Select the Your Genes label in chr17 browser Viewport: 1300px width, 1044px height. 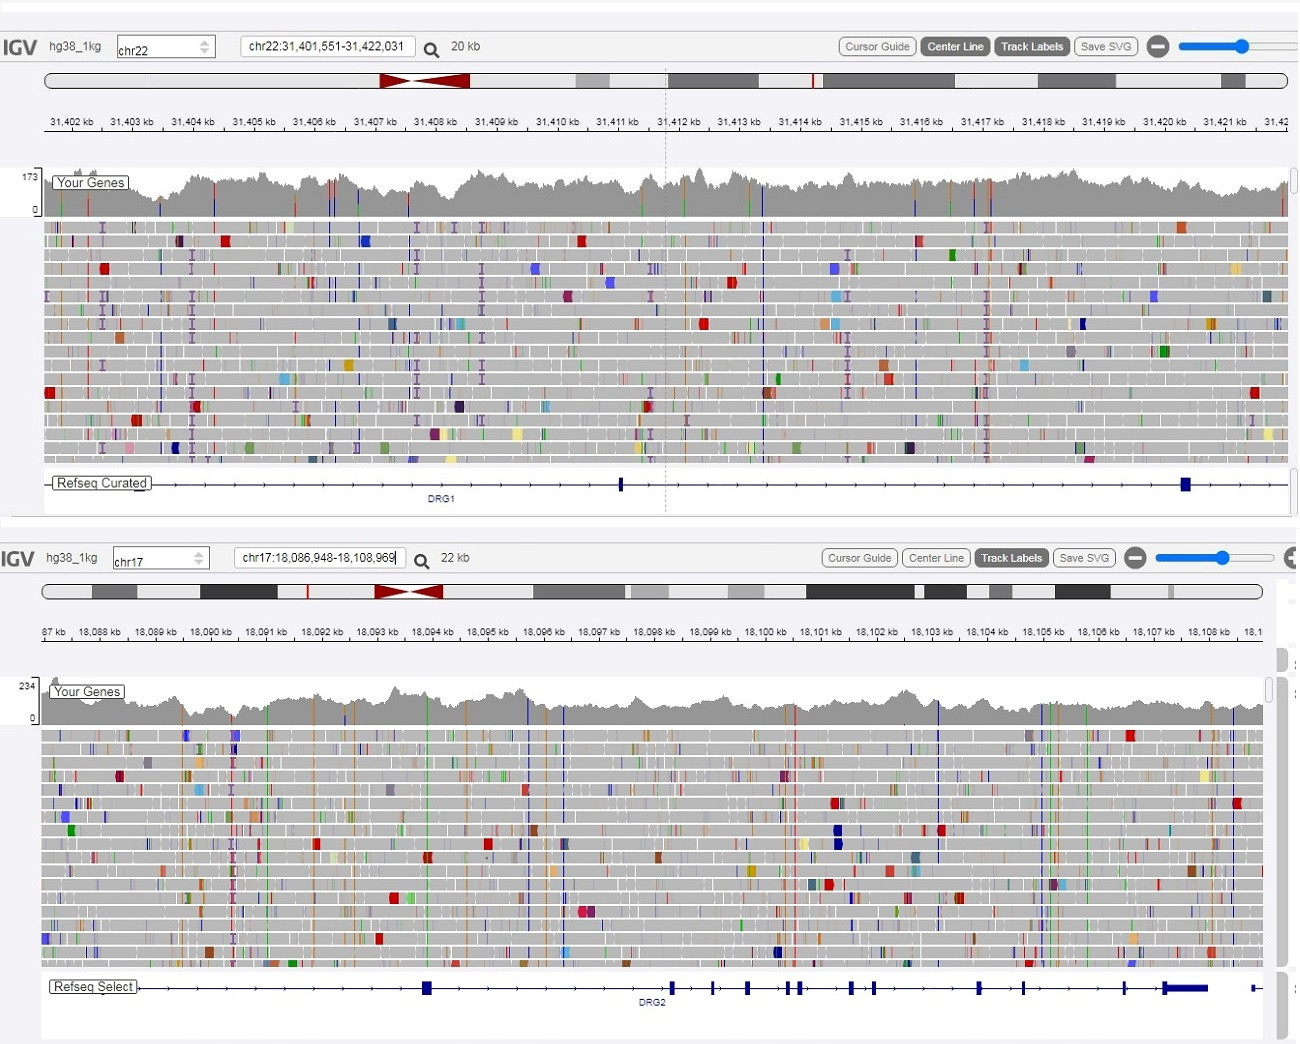click(87, 692)
